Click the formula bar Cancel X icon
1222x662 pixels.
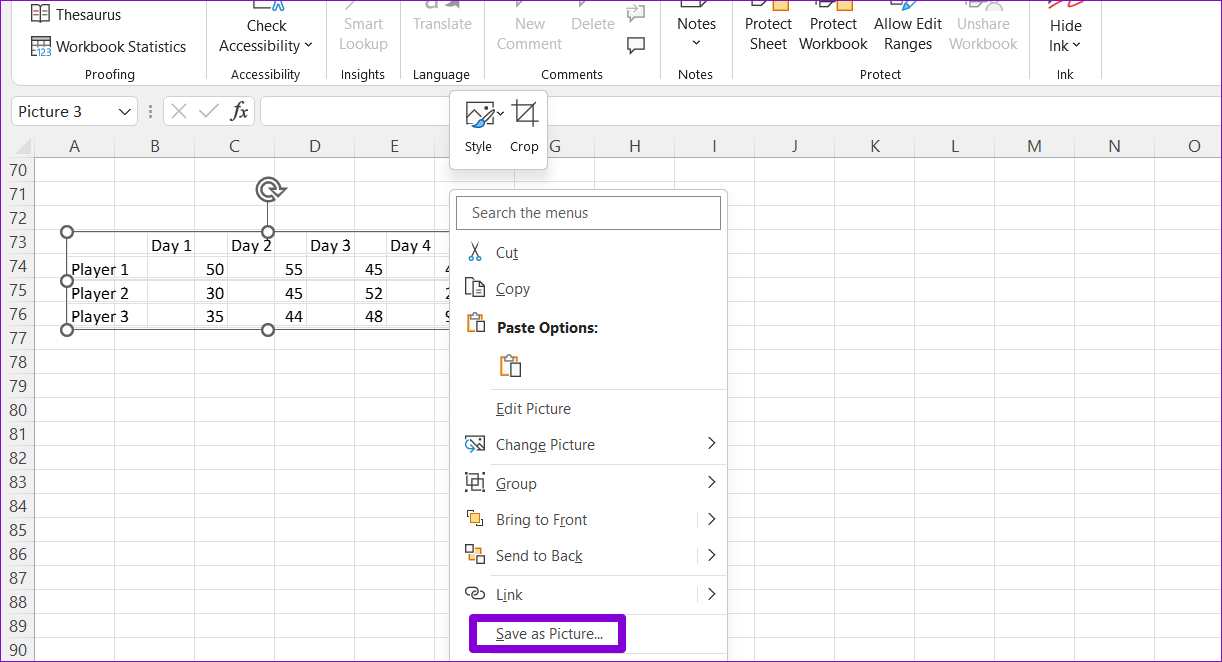(x=179, y=111)
